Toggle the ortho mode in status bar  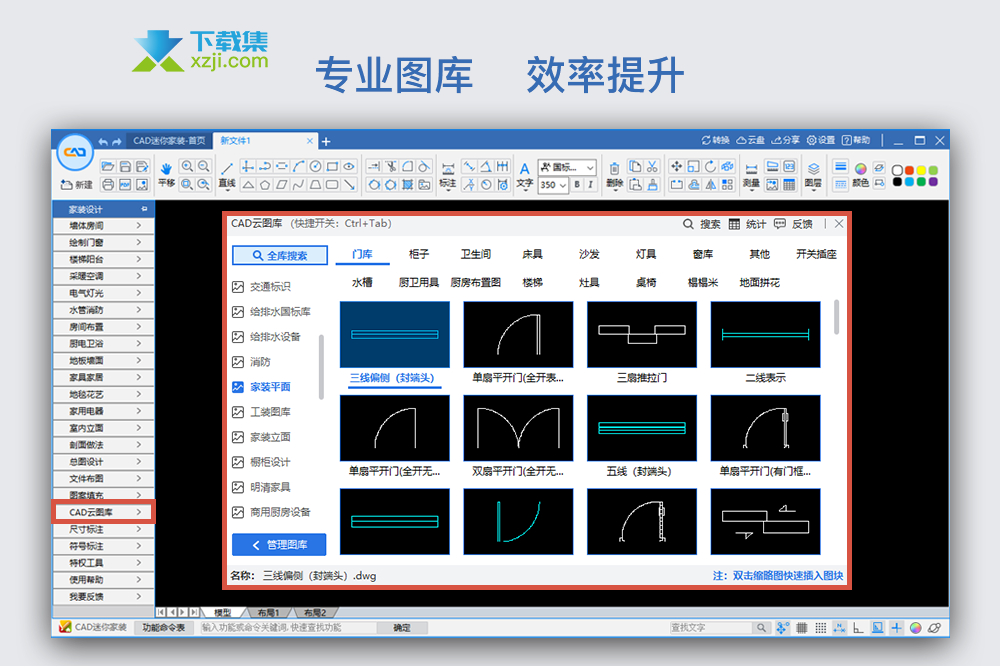pyautogui.click(x=858, y=628)
